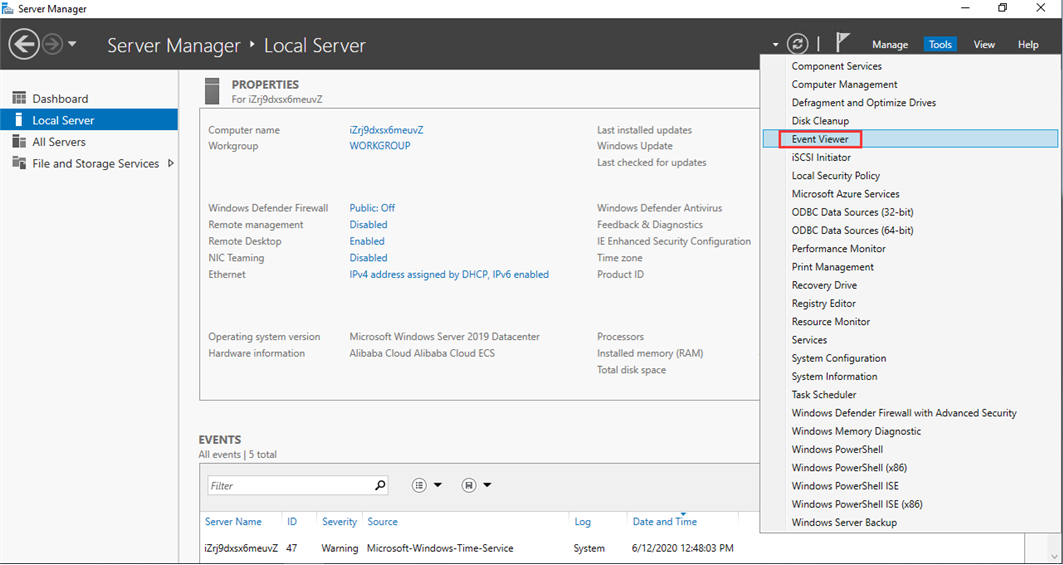Sort events by Server Name column
This screenshot has width=1063, height=565.
[233, 522]
